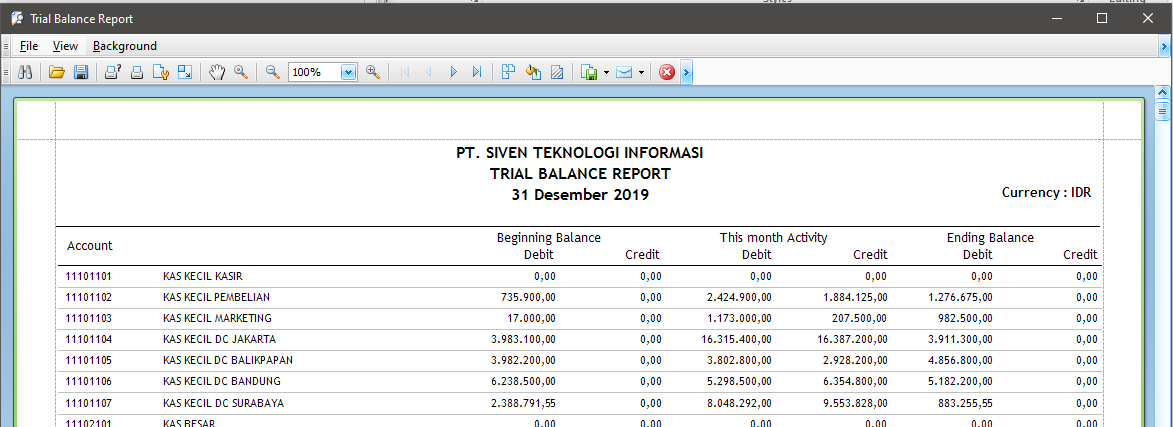The width and height of the screenshot is (1173, 427).
Task: Click account number 11101107
Action: point(89,403)
